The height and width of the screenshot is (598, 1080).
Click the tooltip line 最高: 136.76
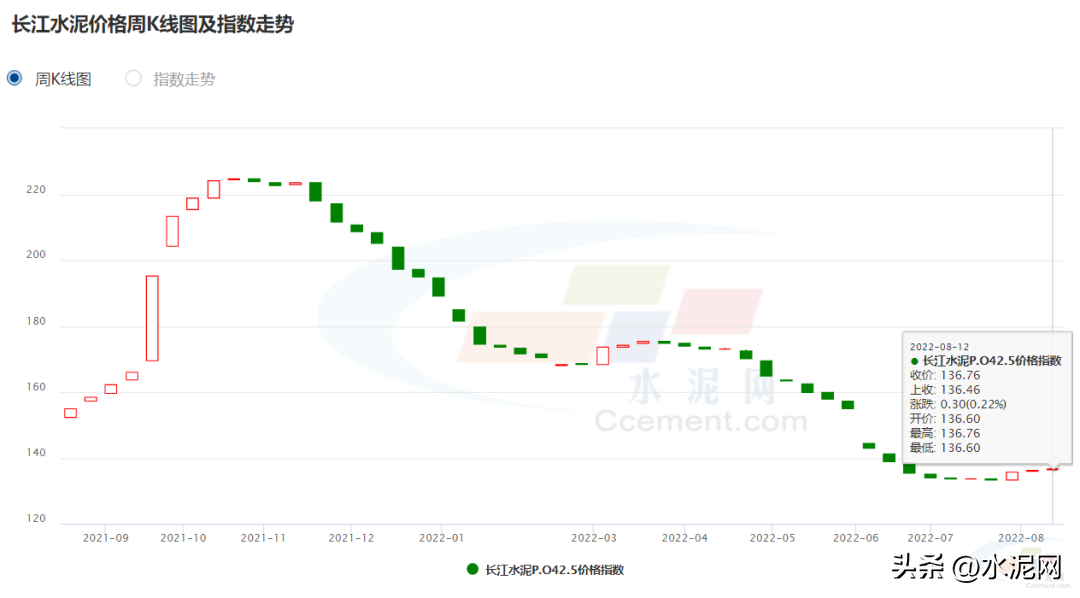click(945, 433)
